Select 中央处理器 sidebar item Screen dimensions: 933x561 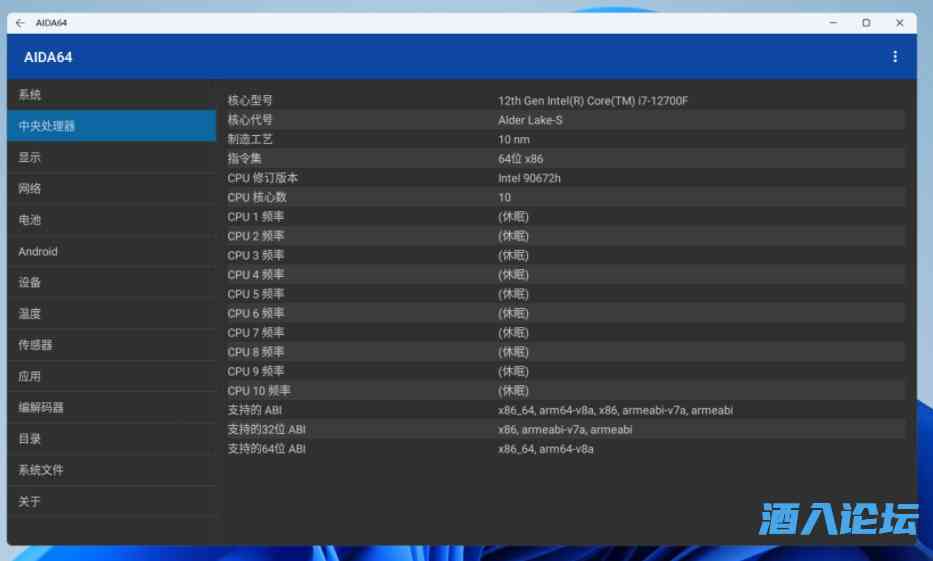click(x=111, y=126)
